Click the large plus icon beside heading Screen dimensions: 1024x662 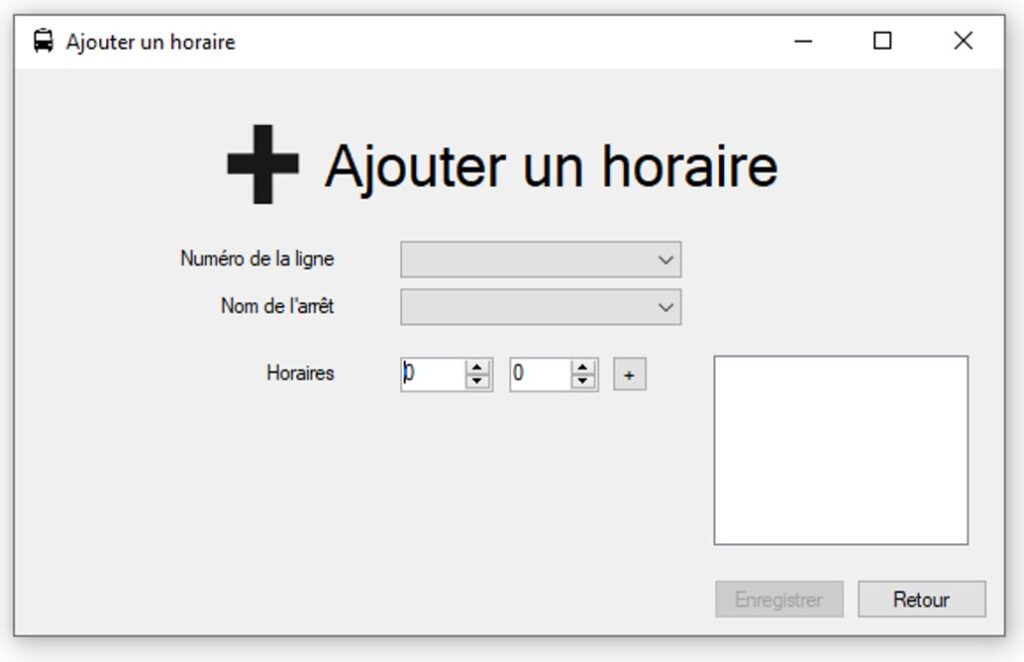point(263,165)
